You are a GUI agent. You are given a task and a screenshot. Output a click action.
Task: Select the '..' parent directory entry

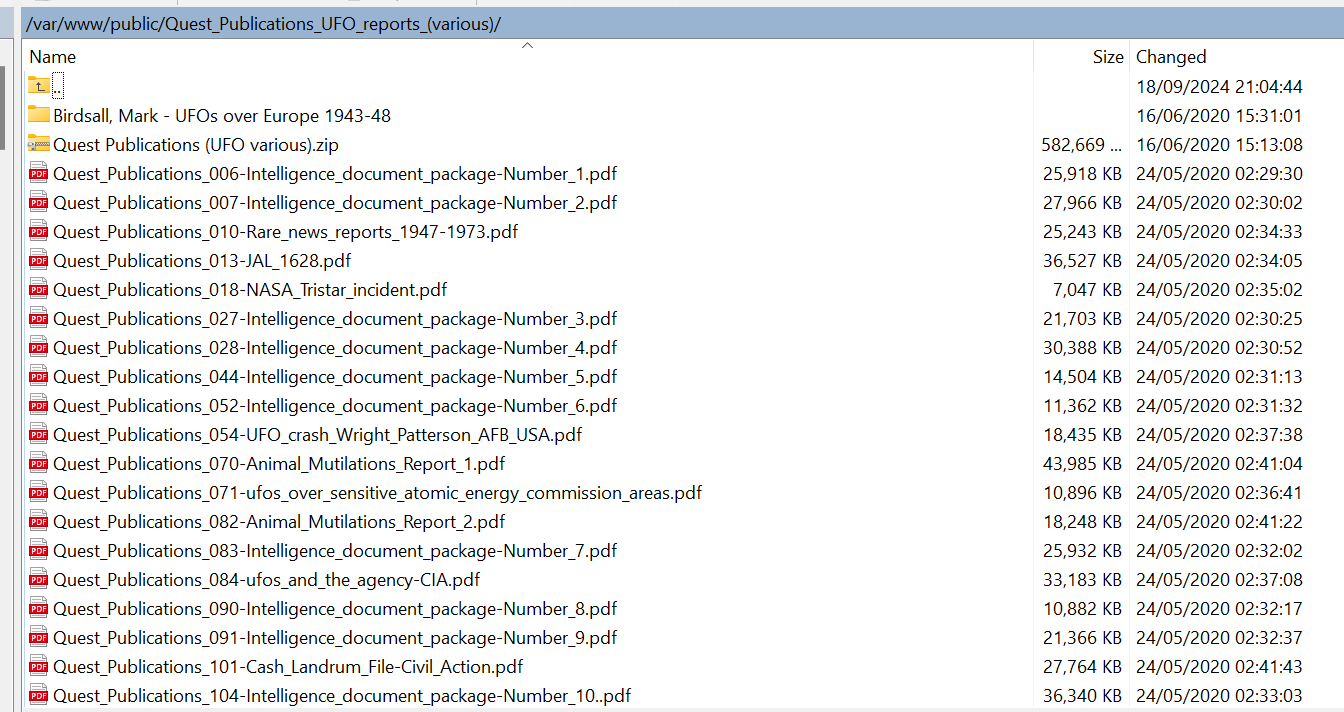pyautogui.click(x=58, y=87)
